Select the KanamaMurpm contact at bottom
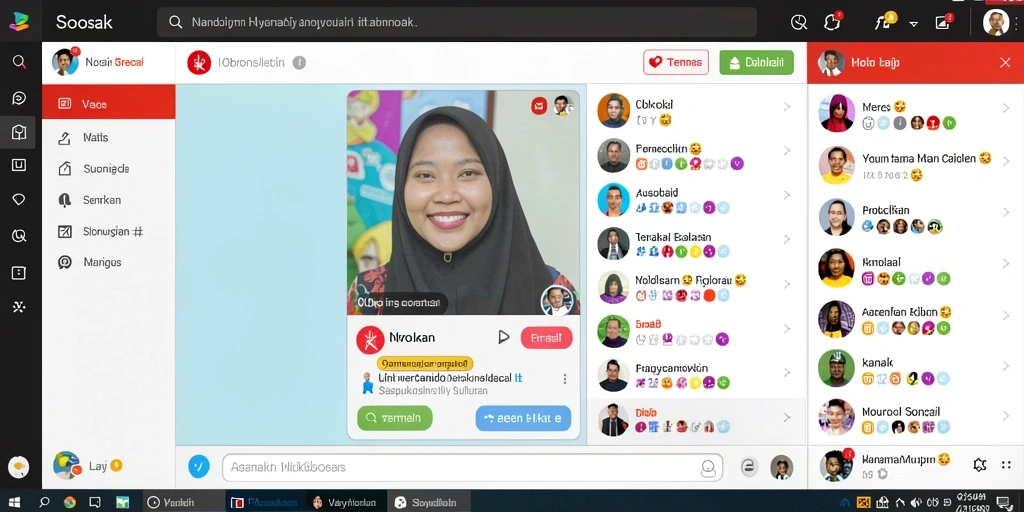The image size is (1024, 512). [888, 466]
